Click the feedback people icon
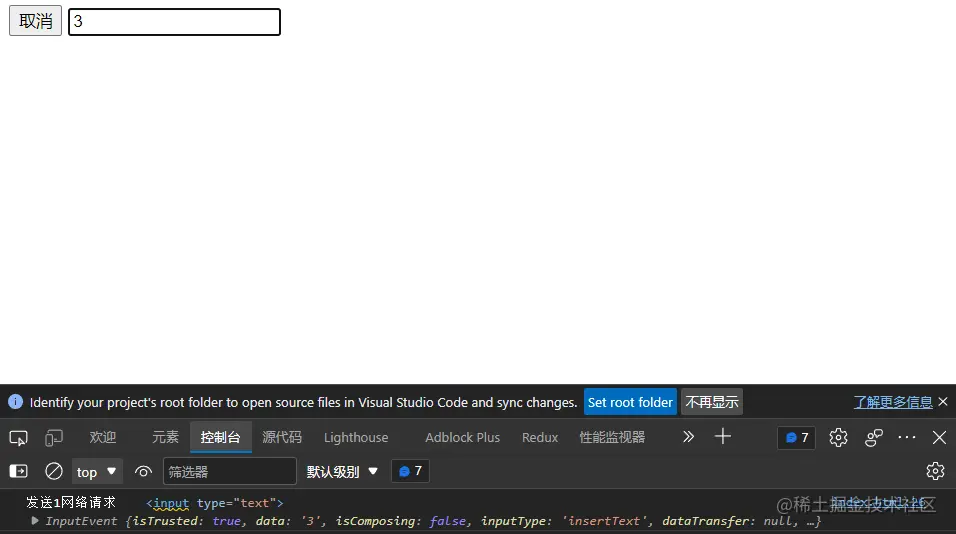Screen dimensions: 956x534 coord(874,437)
